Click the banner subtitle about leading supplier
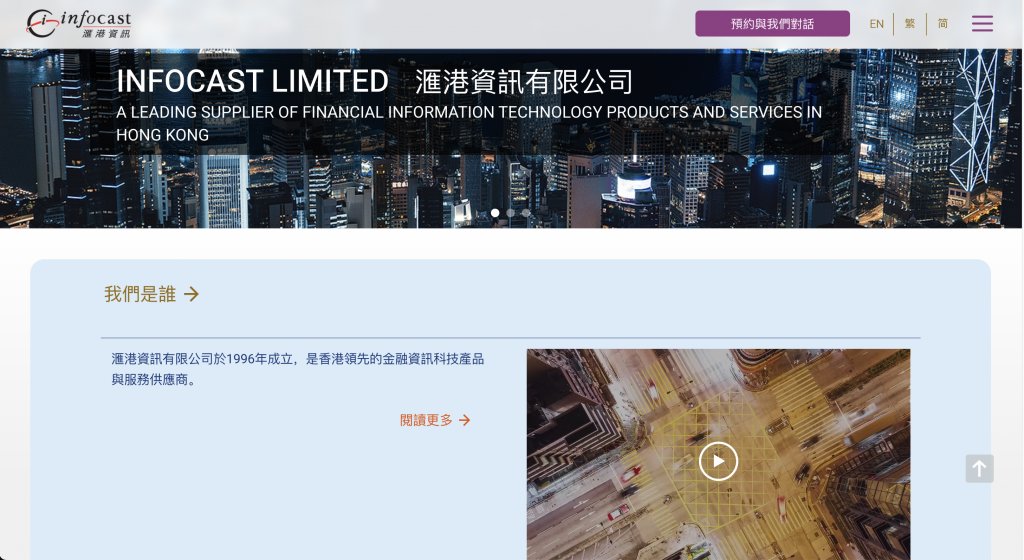Viewport: 1024px width, 560px height. pos(469,123)
